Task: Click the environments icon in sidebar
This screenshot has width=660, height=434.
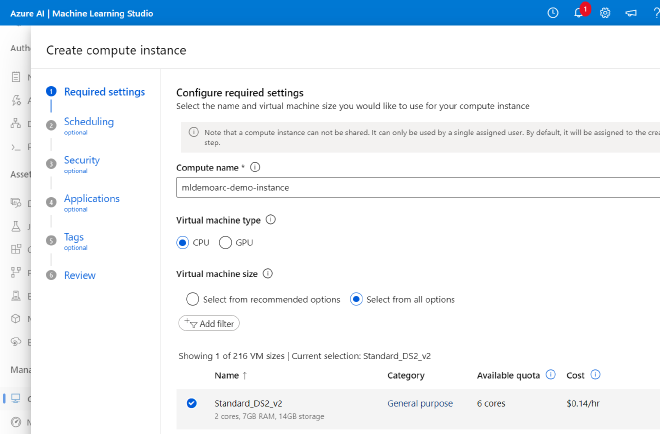Action: click(16, 296)
